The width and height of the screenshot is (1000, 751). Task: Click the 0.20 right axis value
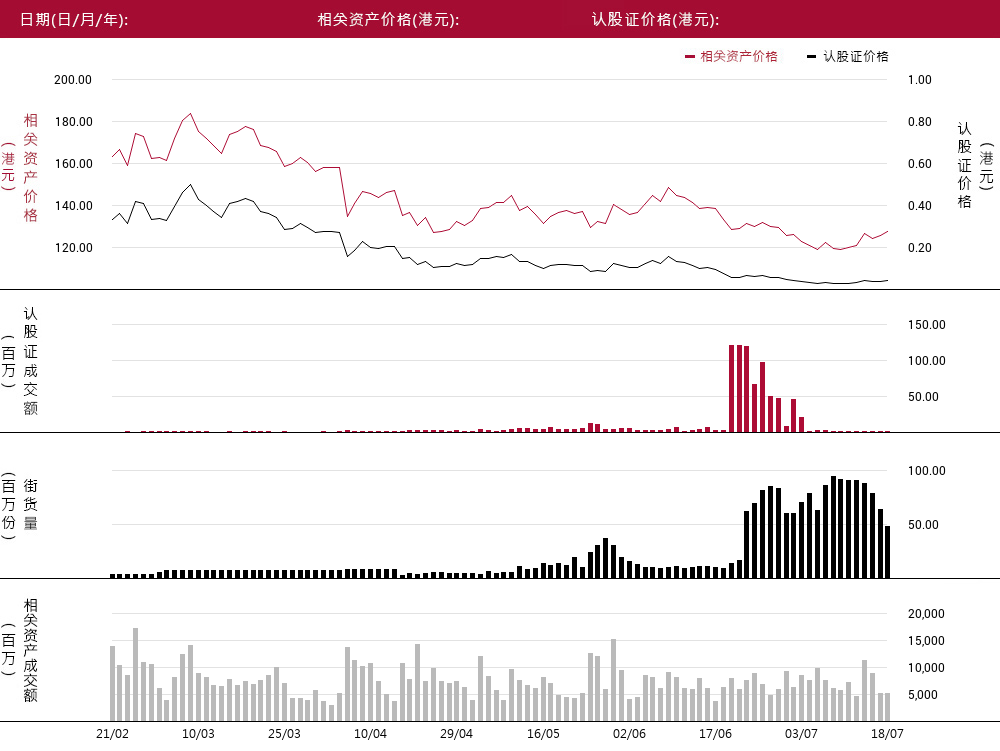[x=920, y=247]
